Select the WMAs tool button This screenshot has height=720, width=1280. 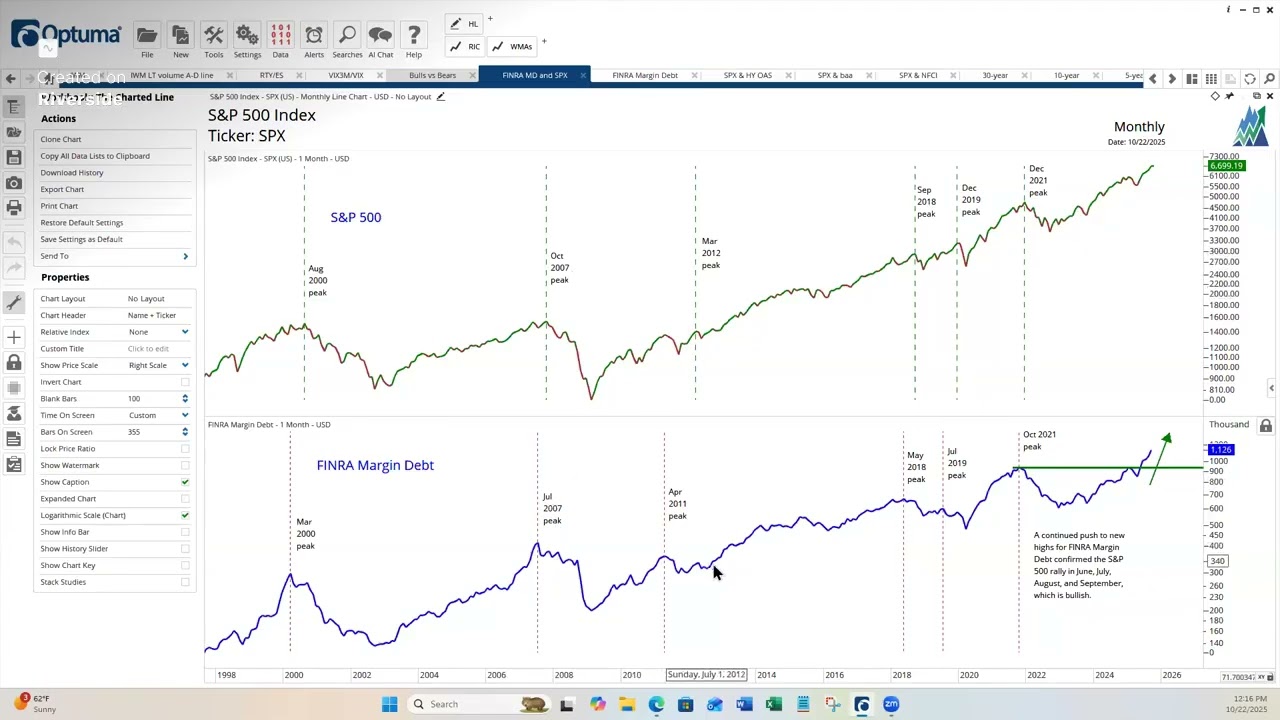point(512,46)
